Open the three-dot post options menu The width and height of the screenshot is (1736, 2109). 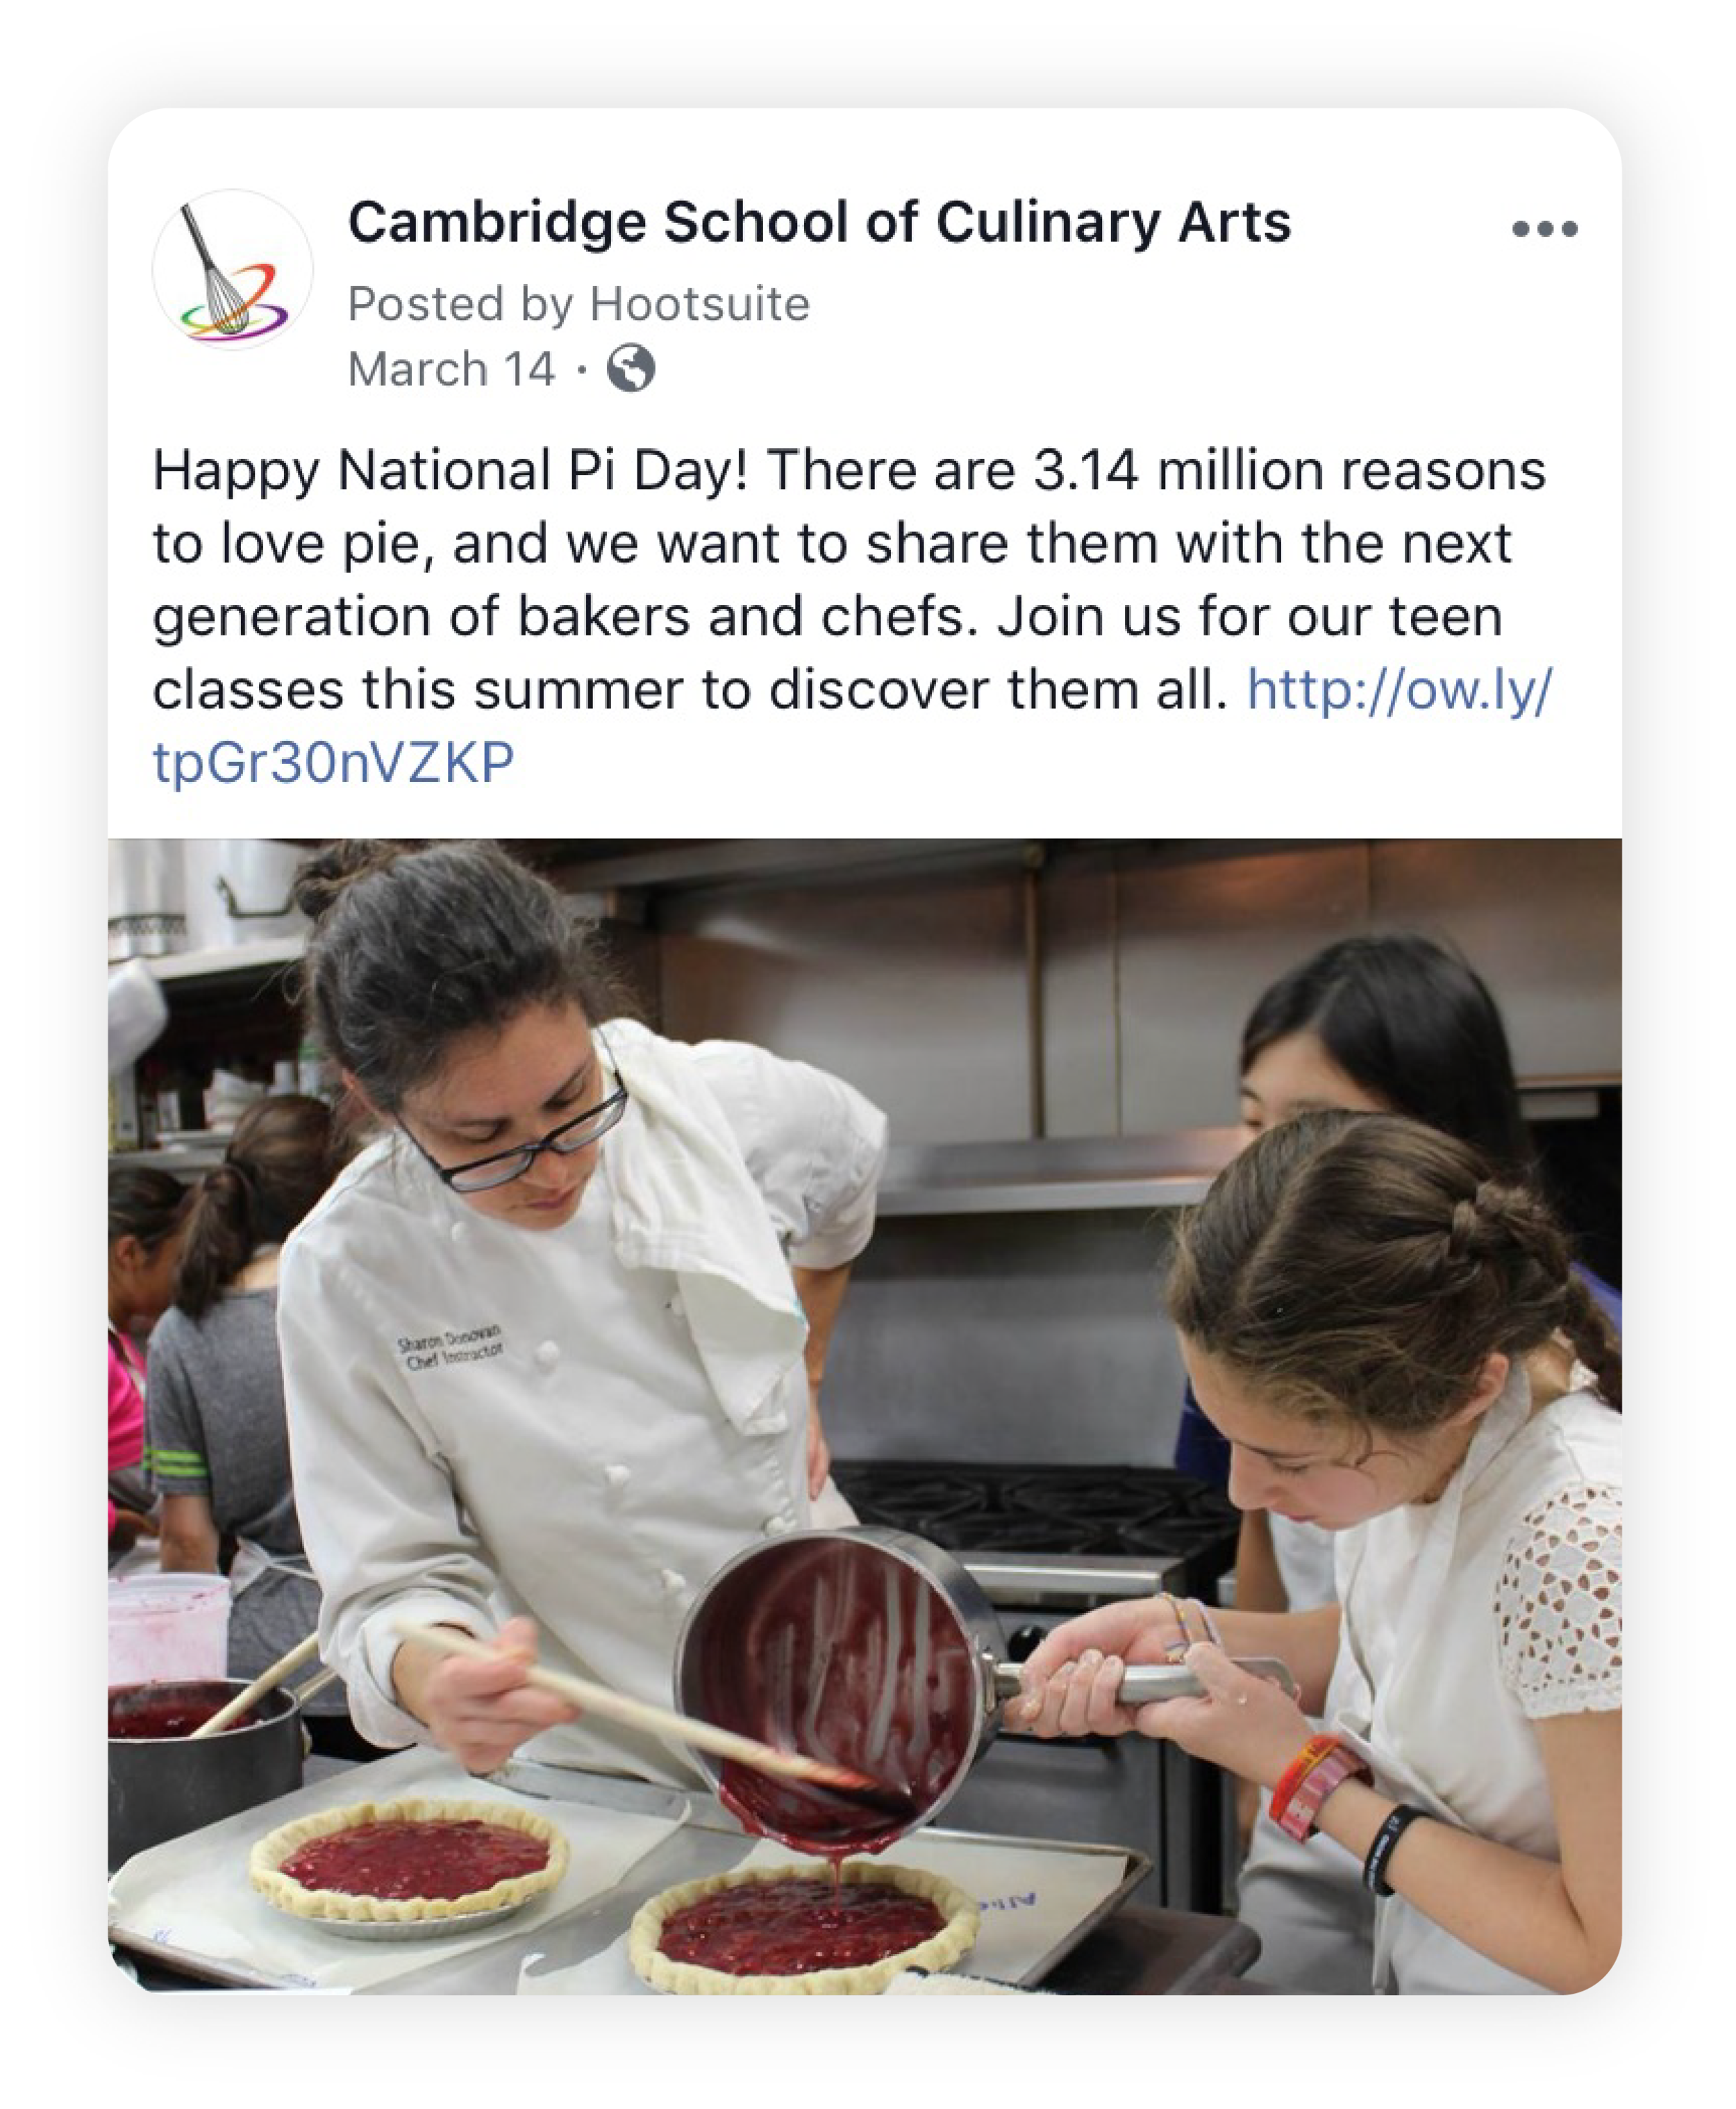pos(1544,229)
